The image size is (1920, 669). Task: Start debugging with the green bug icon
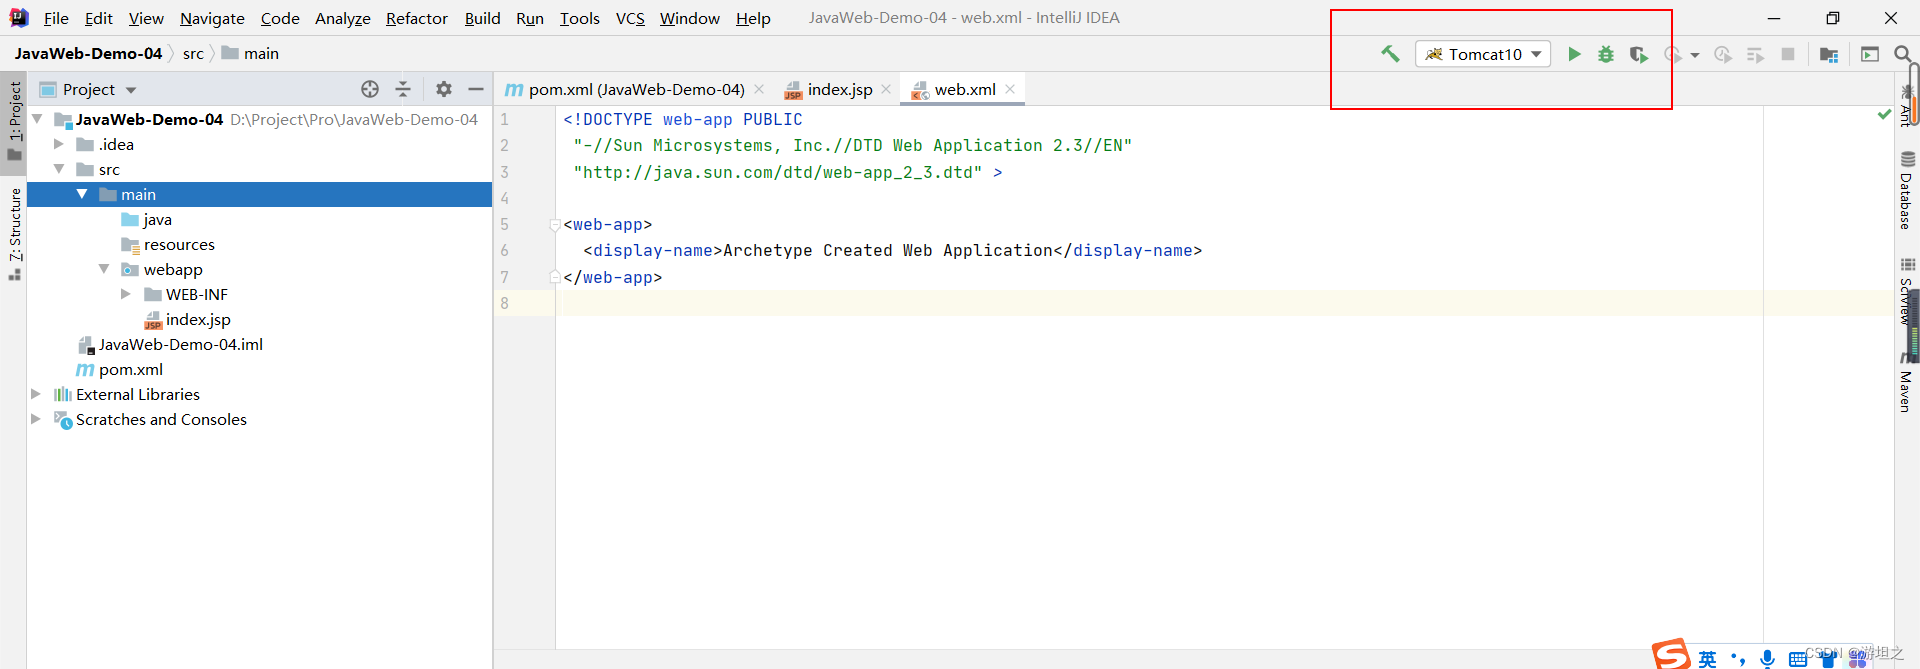[1606, 54]
